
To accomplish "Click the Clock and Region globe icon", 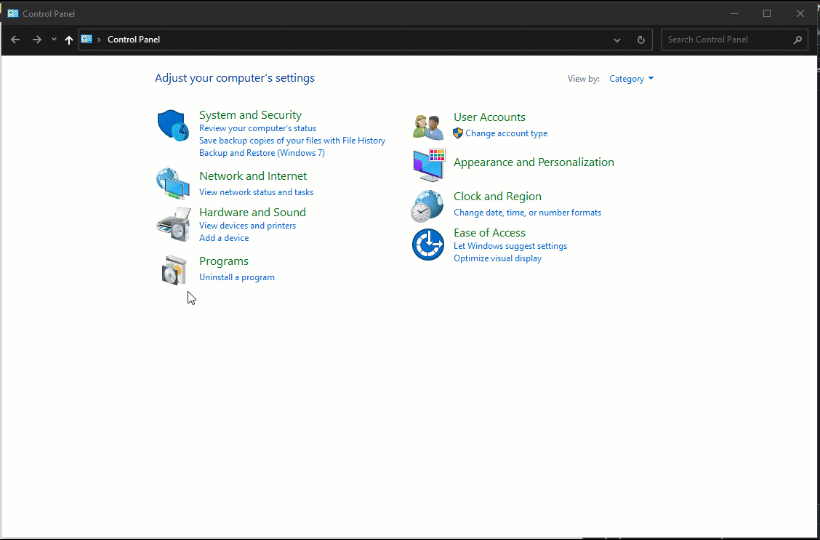I will pyautogui.click(x=427, y=205).
